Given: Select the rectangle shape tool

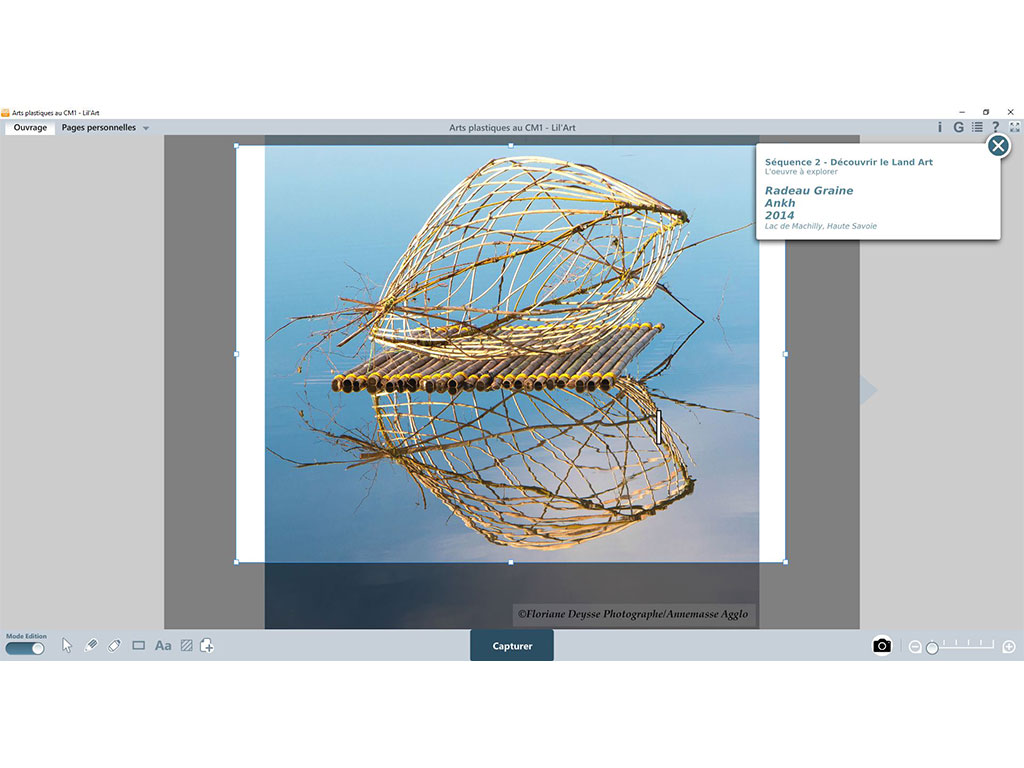Looking at the screenshot, I should [139, 646].
